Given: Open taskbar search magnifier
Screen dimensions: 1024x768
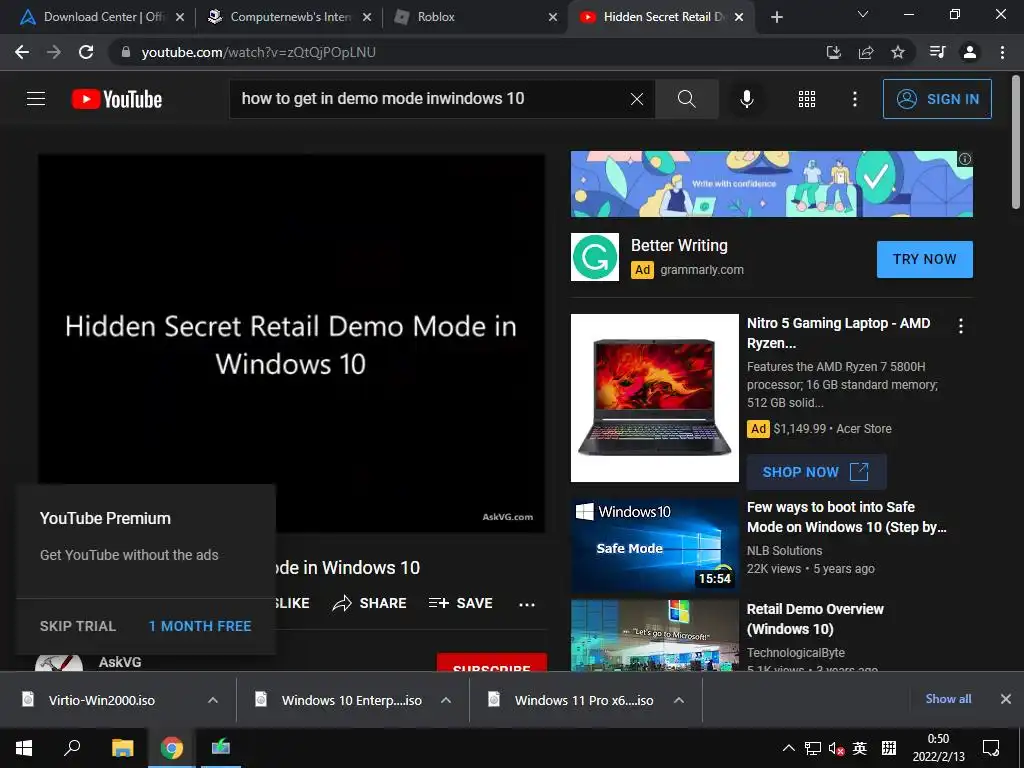Looking at the screenshot, I should click(72, 748).
